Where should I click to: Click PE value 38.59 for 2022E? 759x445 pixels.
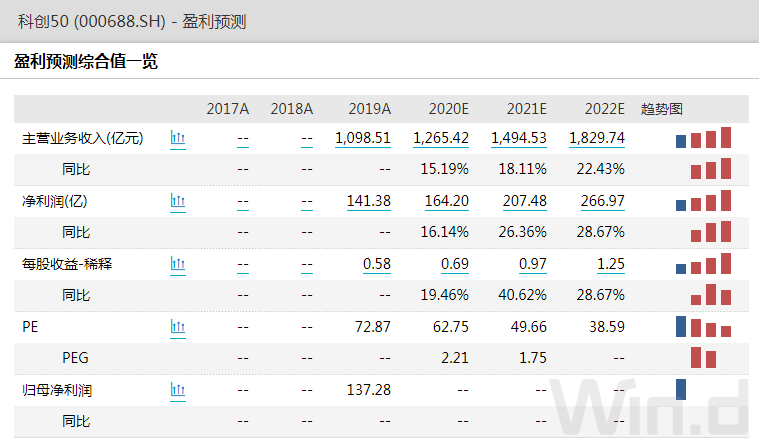(x=607, y=327)
